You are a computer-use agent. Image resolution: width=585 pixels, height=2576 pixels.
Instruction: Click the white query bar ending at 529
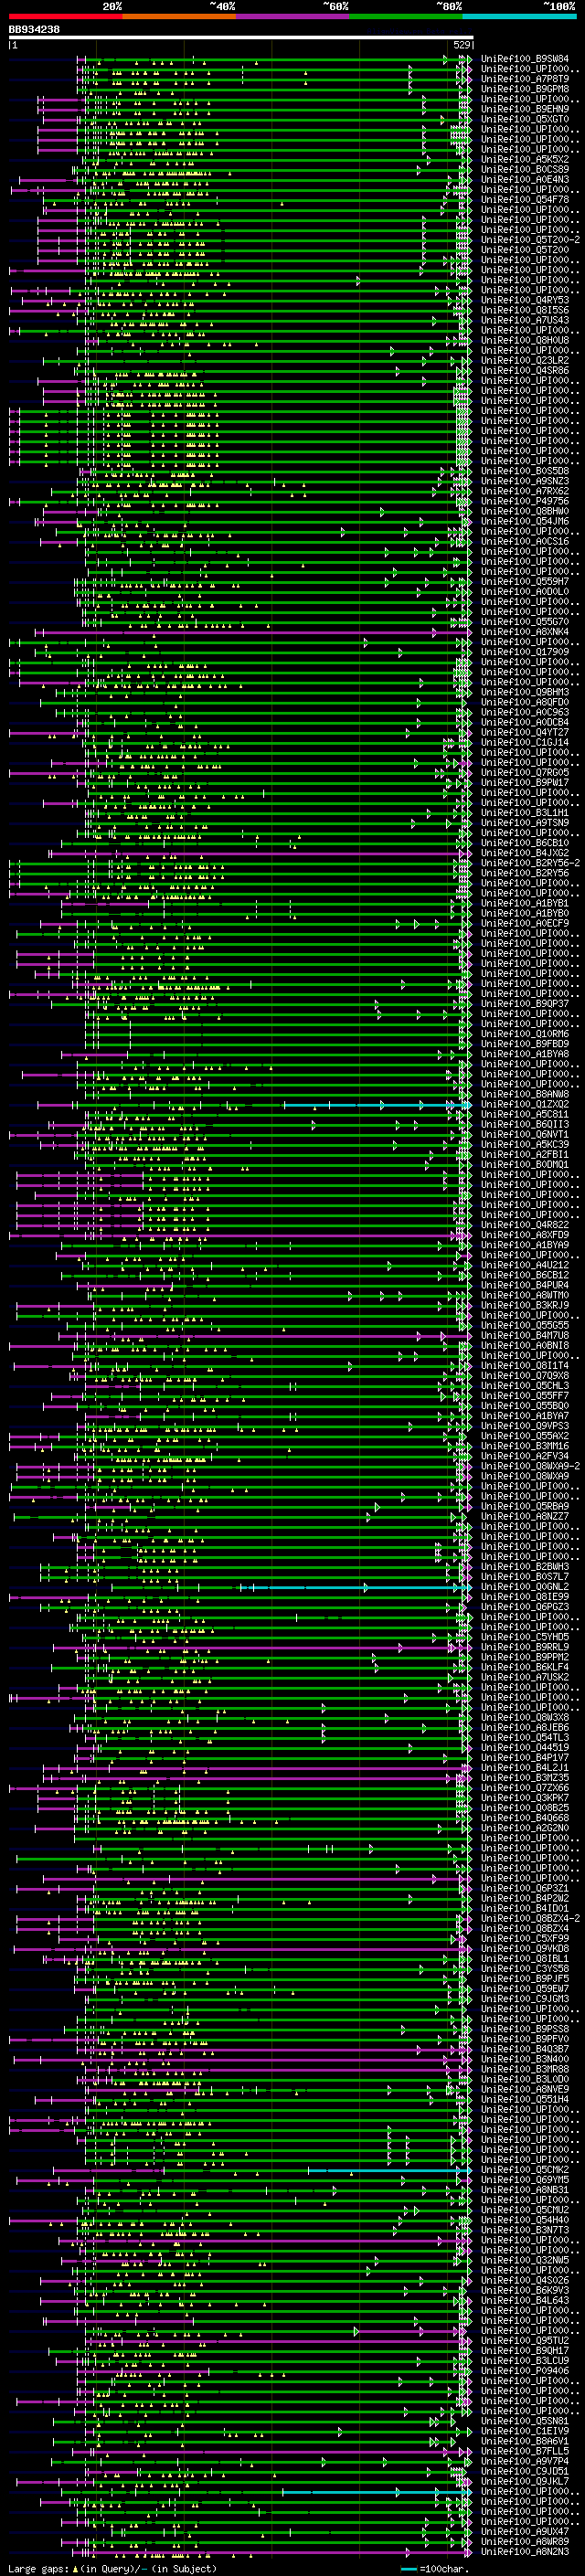click(241, 37)
